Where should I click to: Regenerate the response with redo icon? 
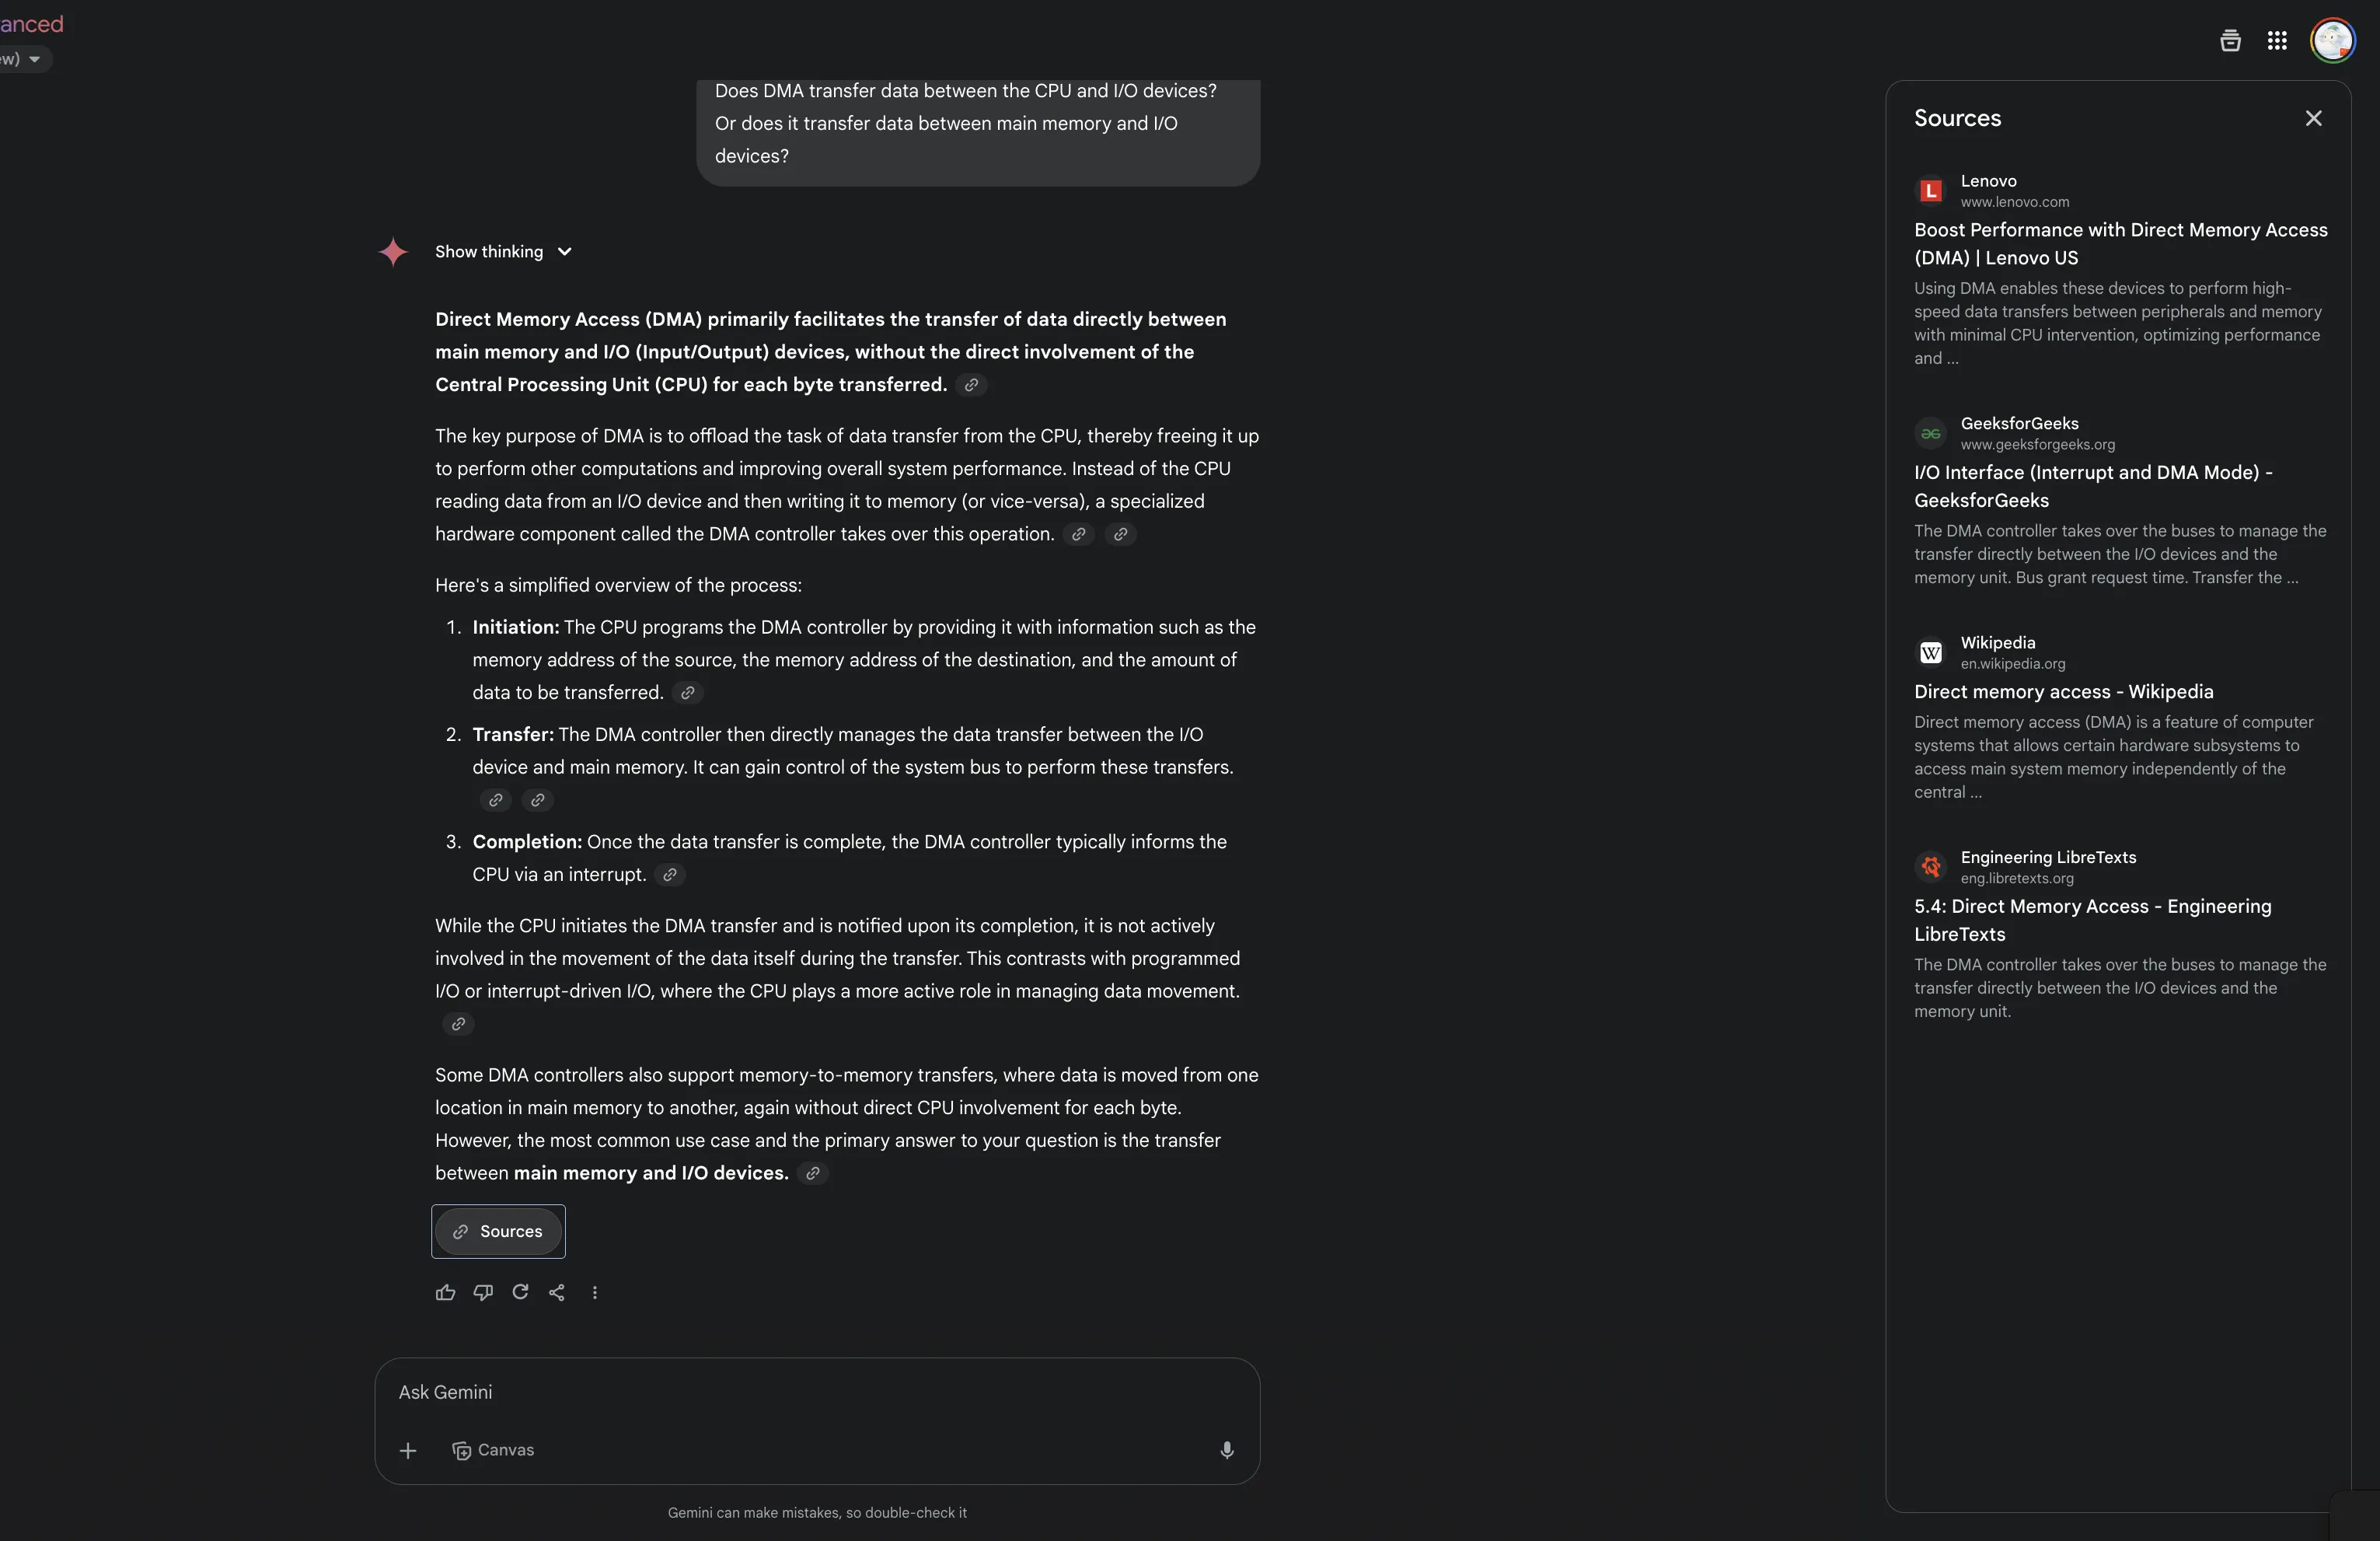tap(520, 1292)
